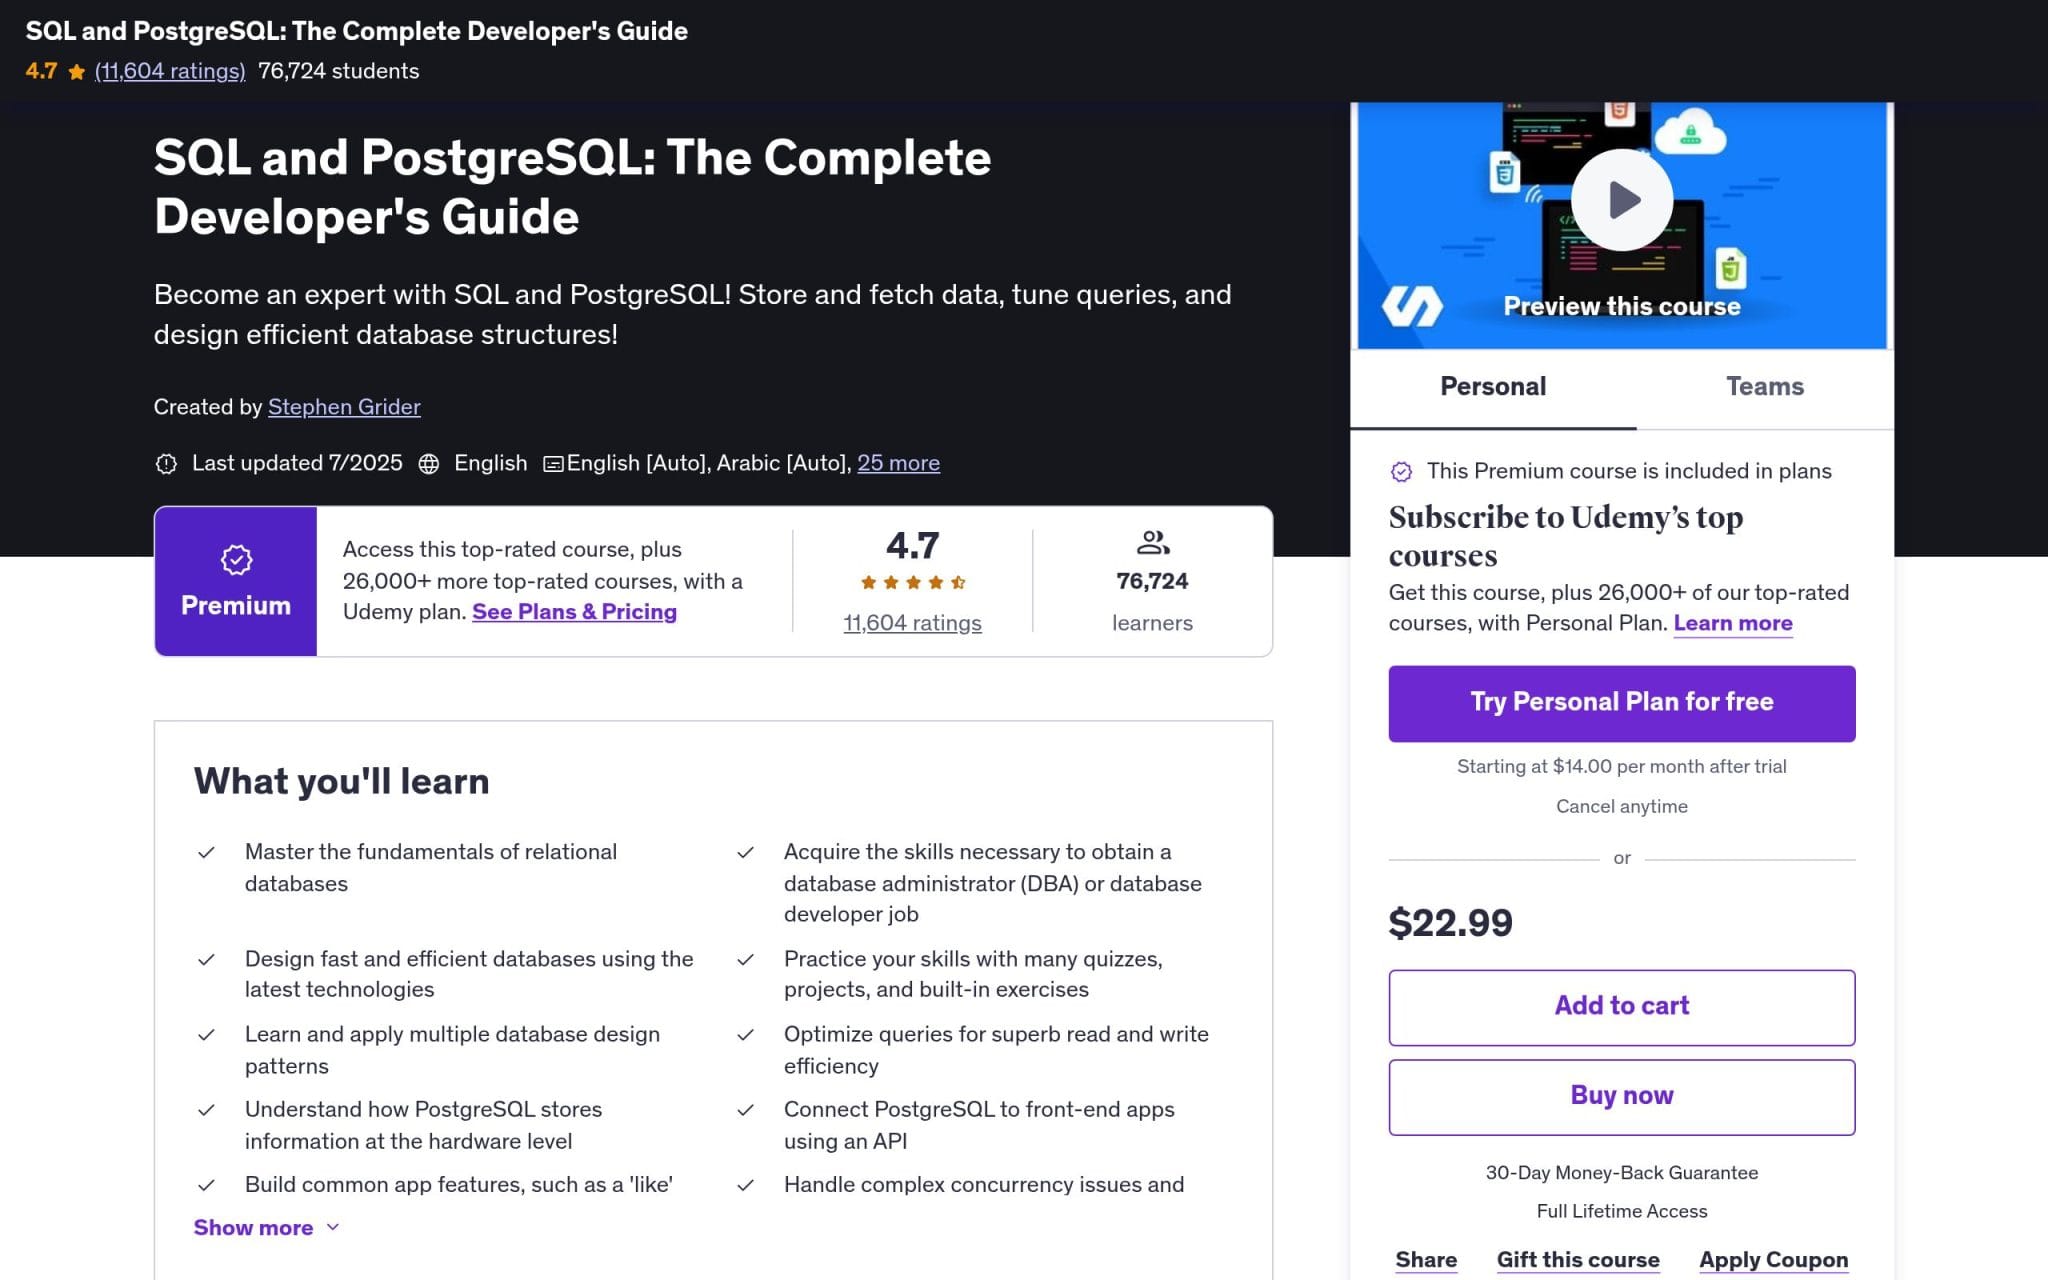Image resolution: width=2048 pixels, height=1280 pixels.
Task: Play the course preview video
Action: click(x=1621, y=200)
